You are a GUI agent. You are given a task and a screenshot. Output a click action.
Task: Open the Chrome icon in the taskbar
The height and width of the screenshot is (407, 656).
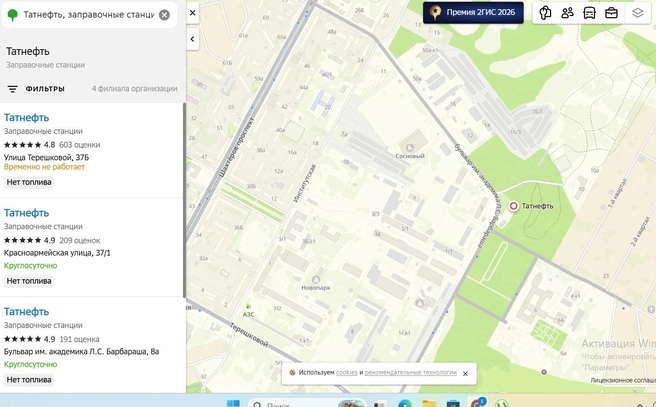click(477, 403)
